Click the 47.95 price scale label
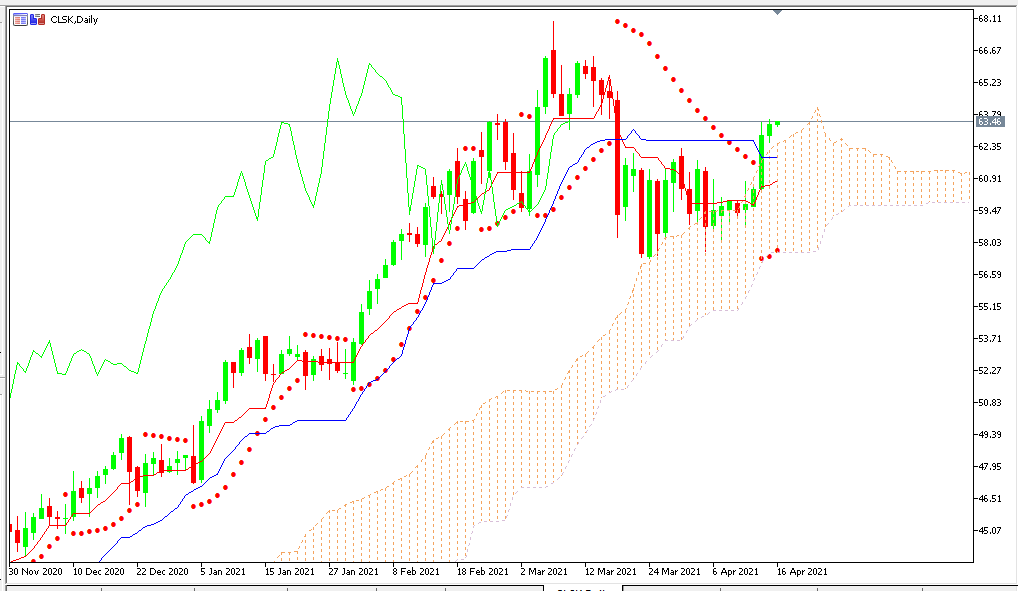This screenshot has width=1018, height=591. click(989, 466)
